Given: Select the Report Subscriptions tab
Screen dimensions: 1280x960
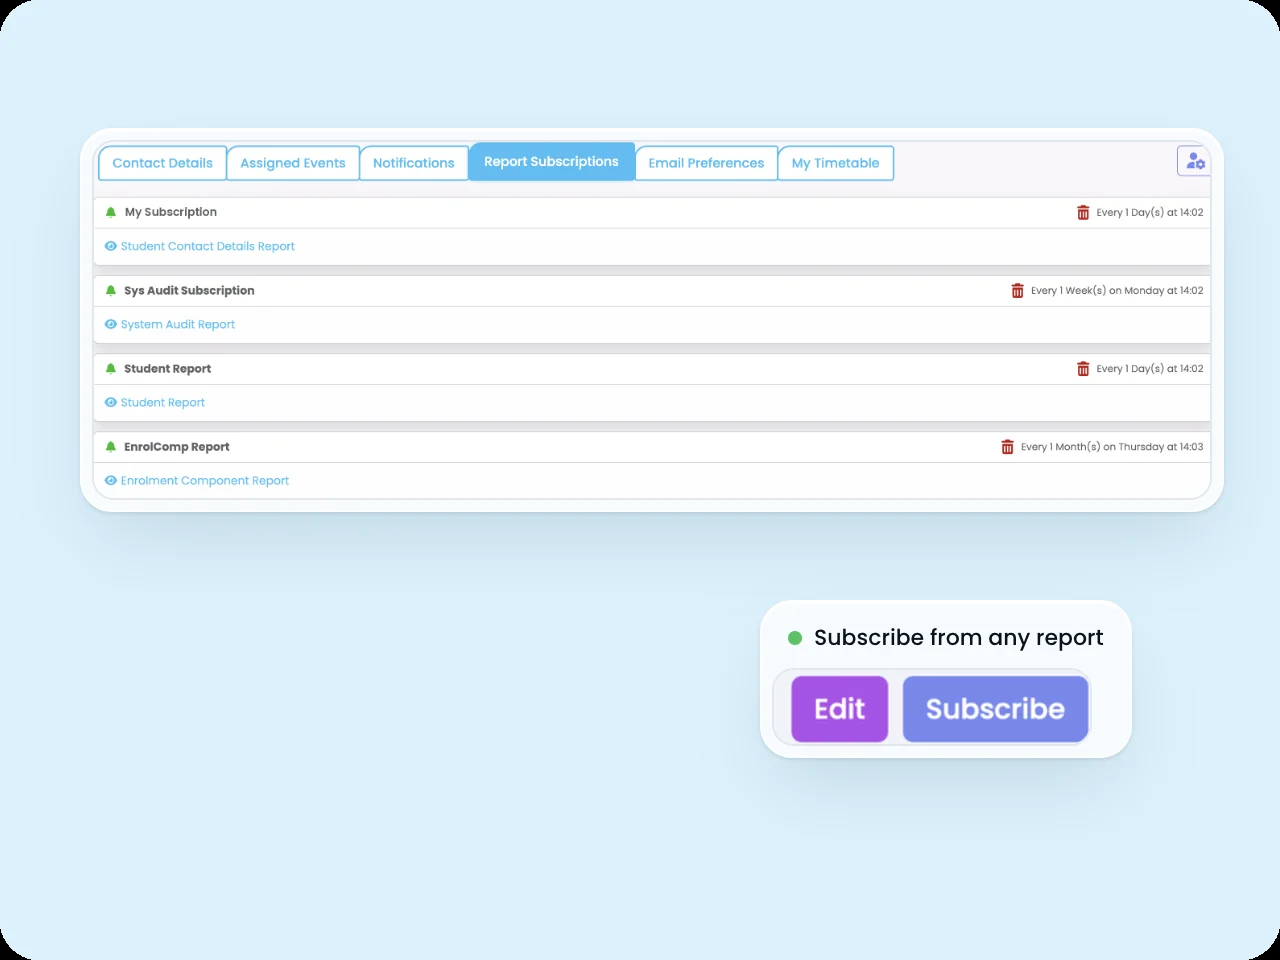Looking at the screenshot, I should (x=551, y=162).
